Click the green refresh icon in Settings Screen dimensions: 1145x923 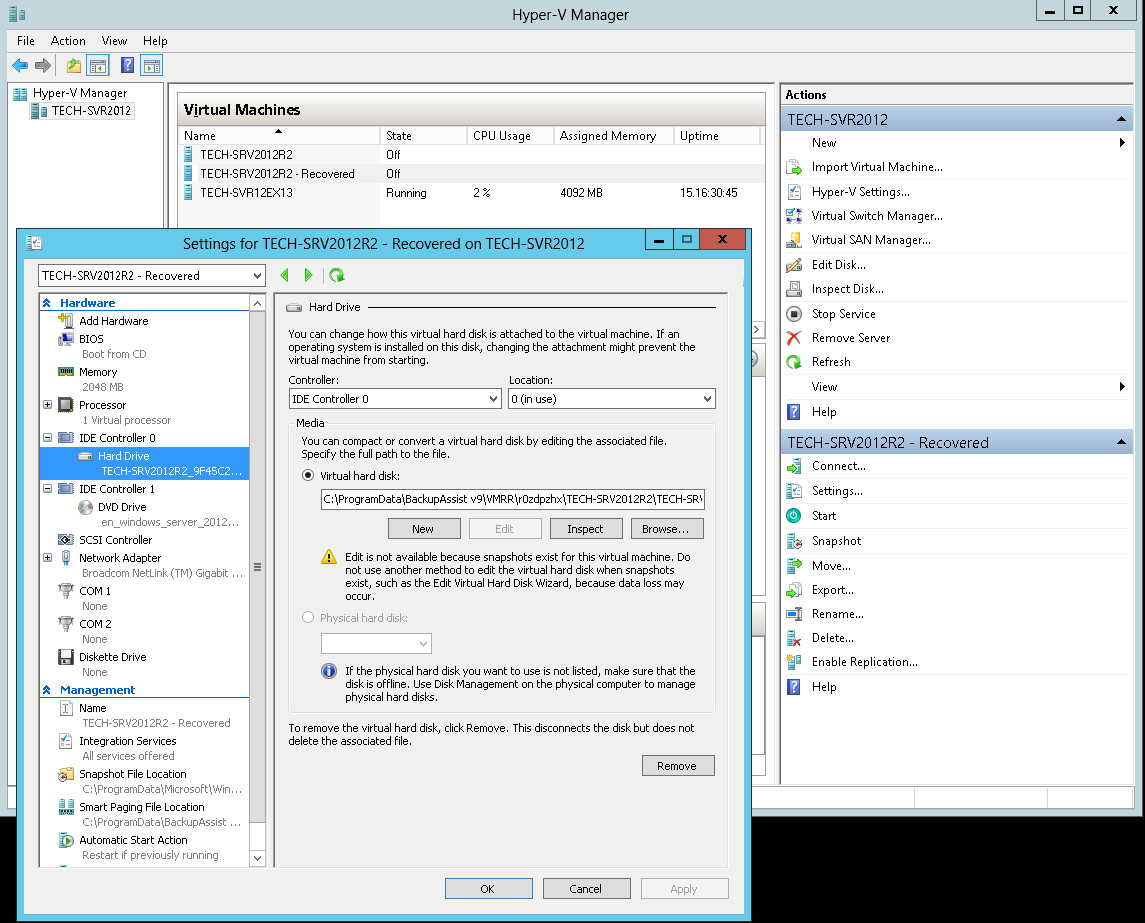pos(337,275)
